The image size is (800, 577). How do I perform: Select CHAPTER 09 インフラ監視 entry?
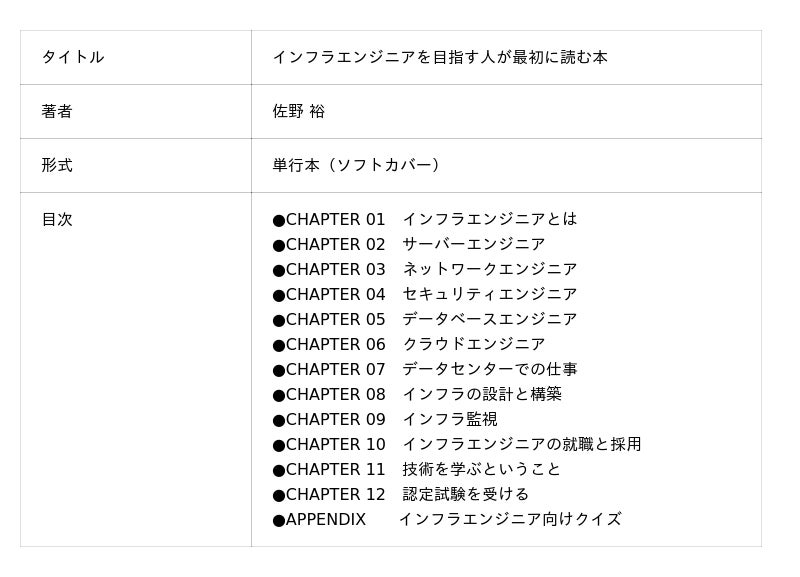point(385,419)
